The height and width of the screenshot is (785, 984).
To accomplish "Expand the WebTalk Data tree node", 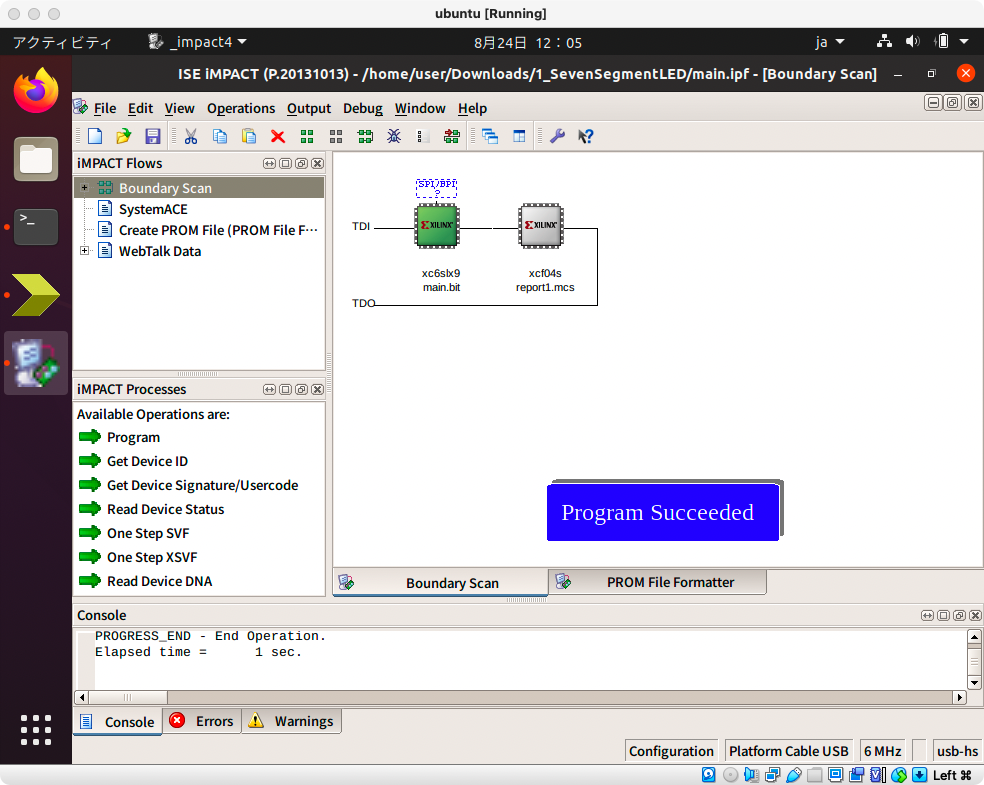I will coord(84,250).
